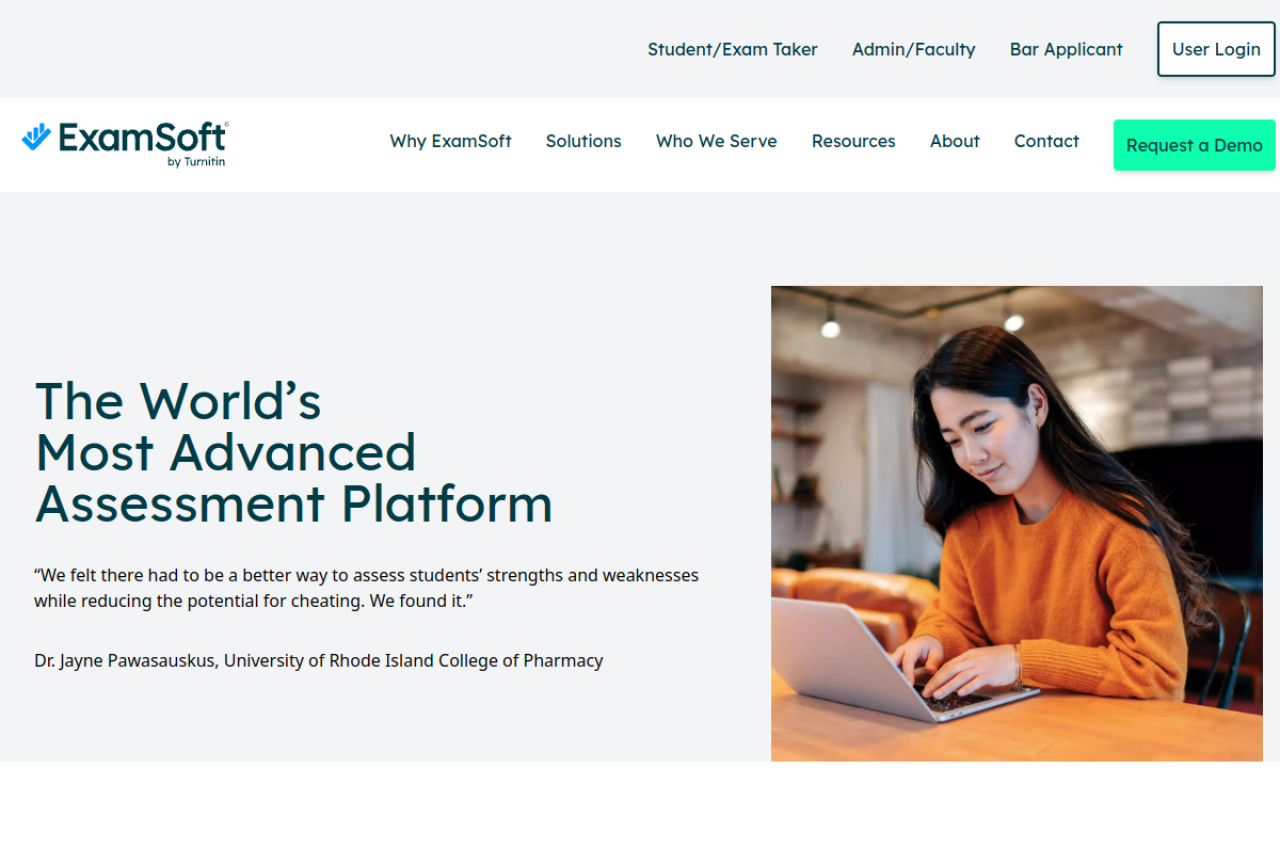Open the Resources navigation menu
The height and width of the screenshot is (853, 1280).
[853, 141]
